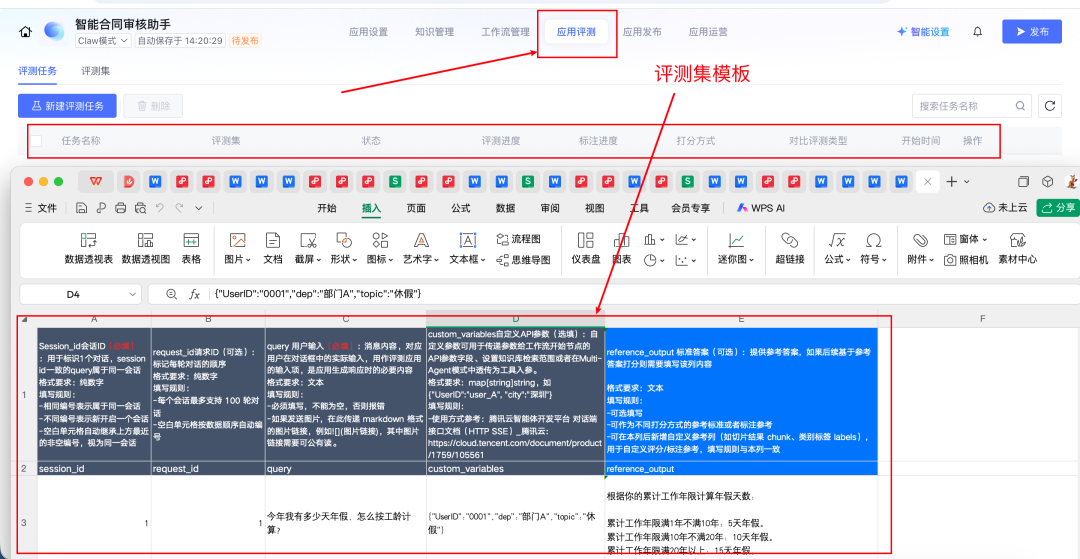Click the zoom magnifier beside fx
This screenshot has height=559, width=1080.
tap(172, 294)
